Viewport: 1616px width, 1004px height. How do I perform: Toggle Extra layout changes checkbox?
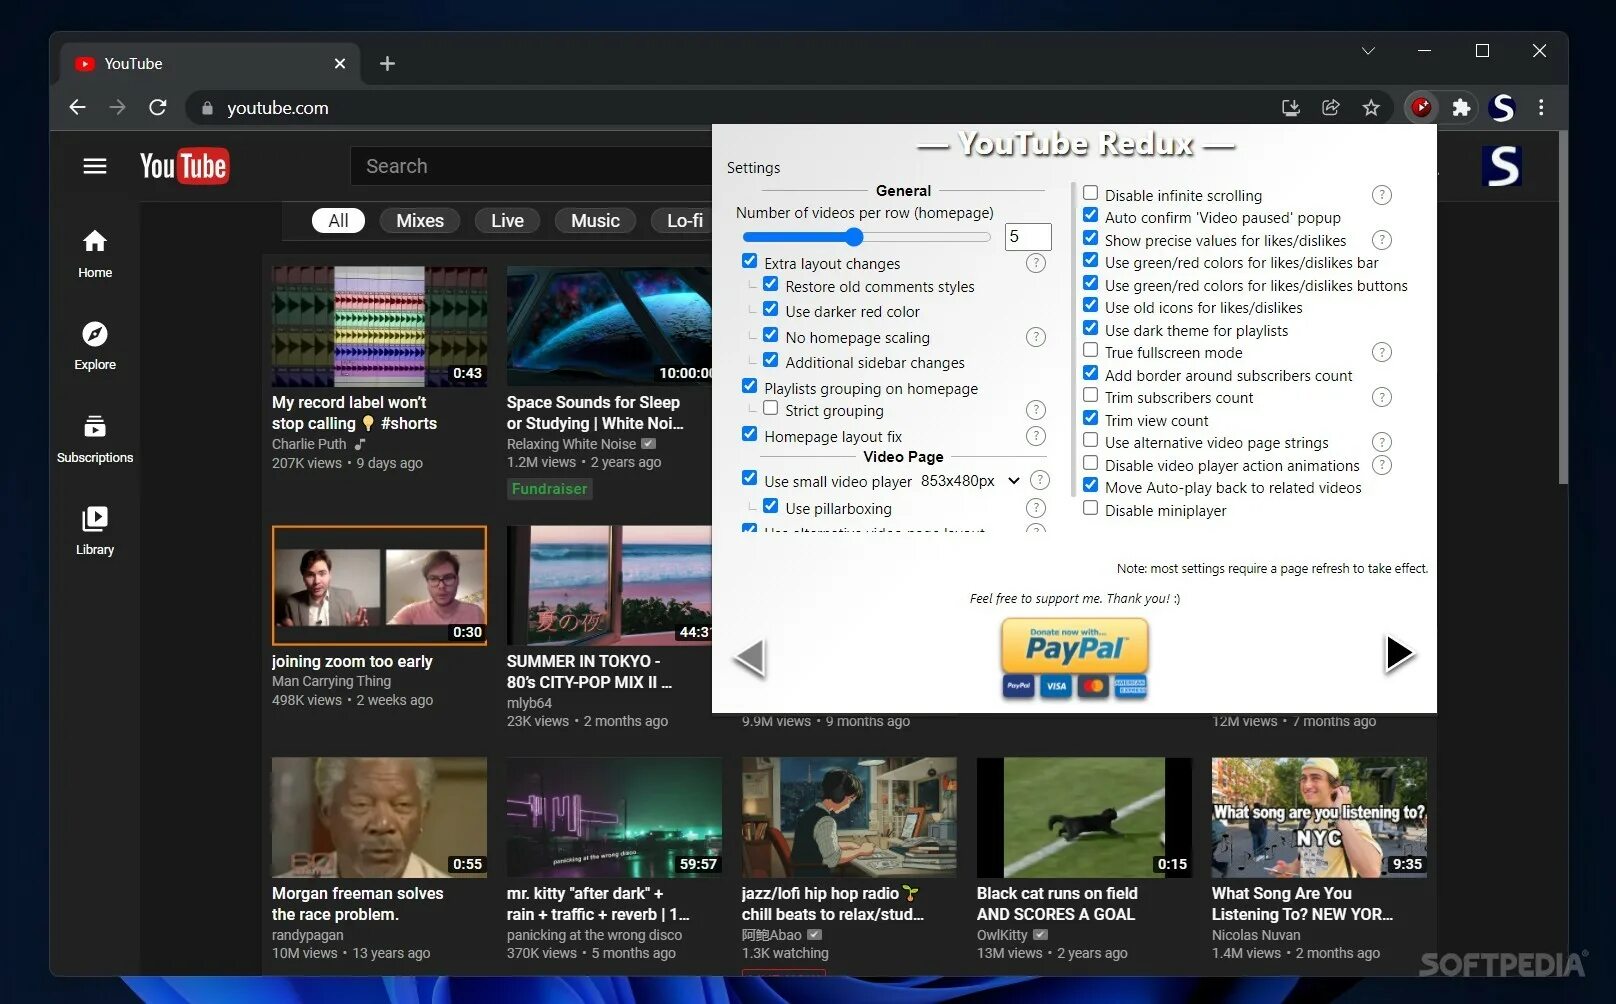click(x=749, y=261)
